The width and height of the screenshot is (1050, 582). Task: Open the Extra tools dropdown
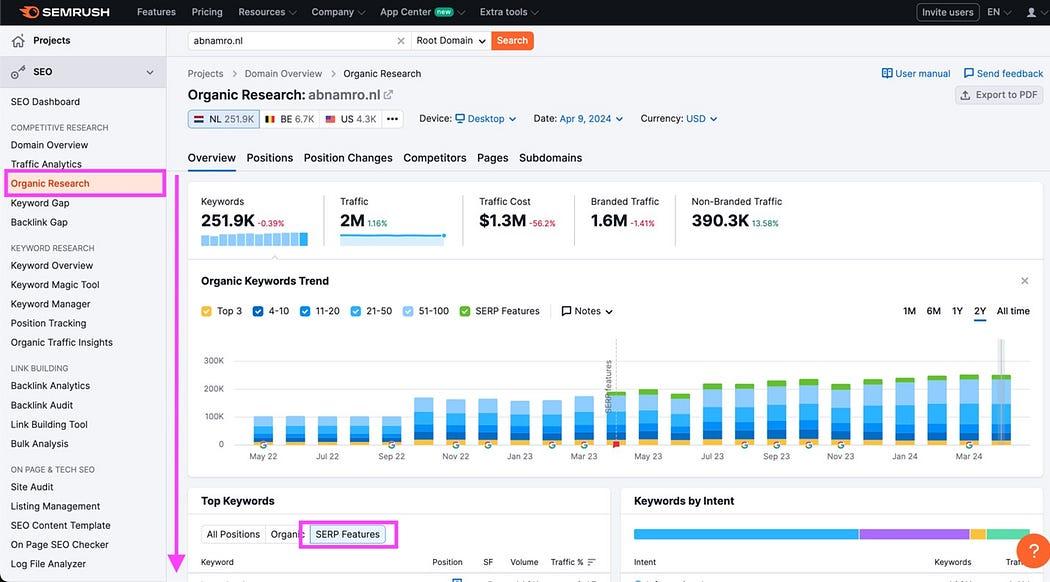coord(509,12)
